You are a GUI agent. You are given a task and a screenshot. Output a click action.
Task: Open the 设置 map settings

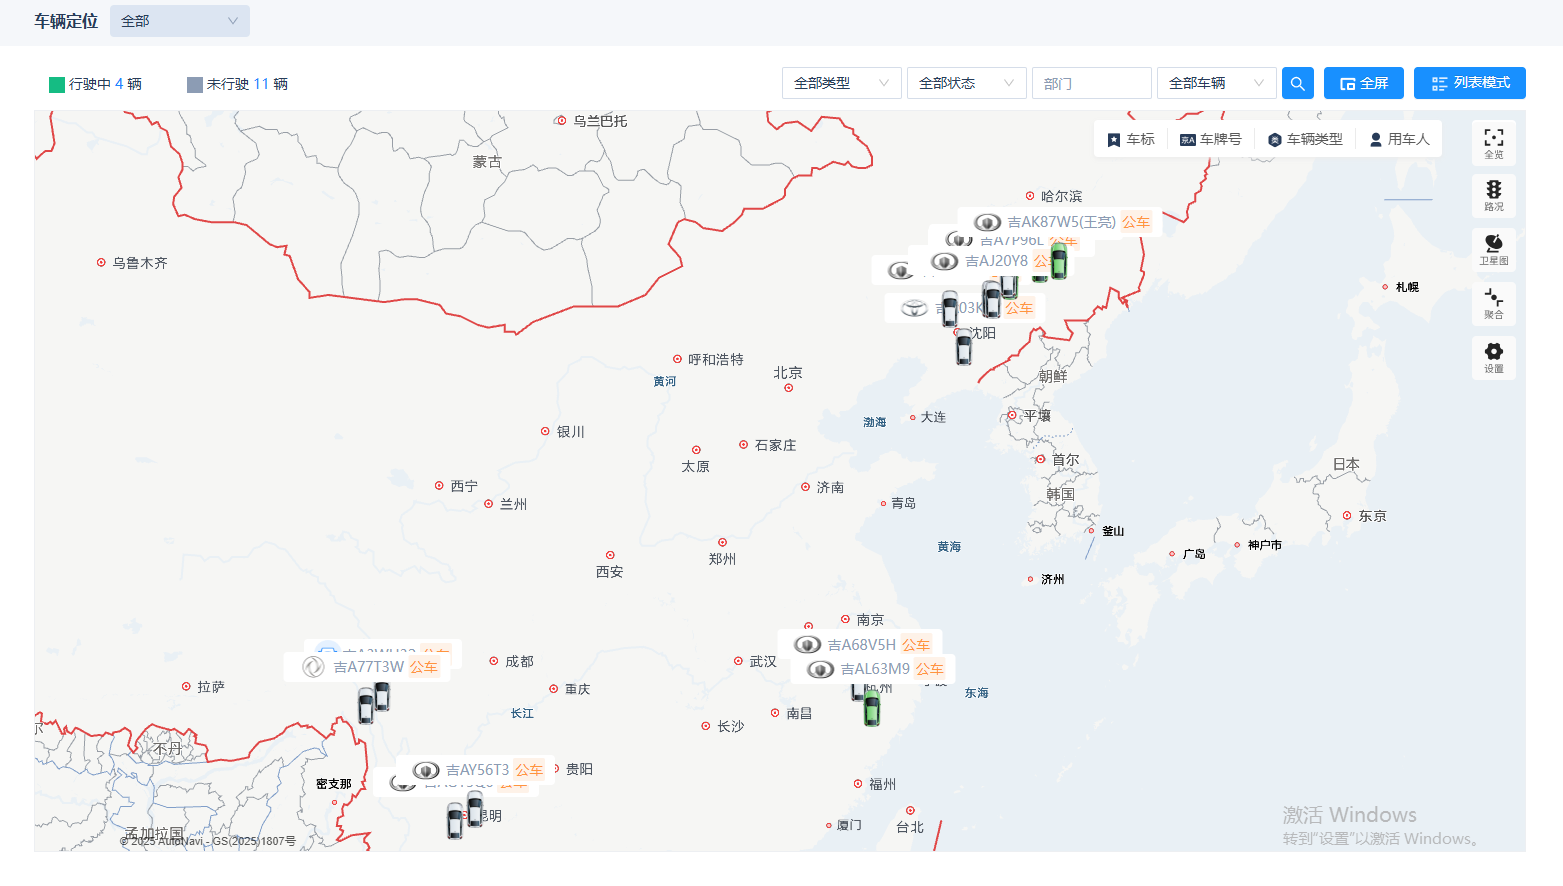point(1493,357)
